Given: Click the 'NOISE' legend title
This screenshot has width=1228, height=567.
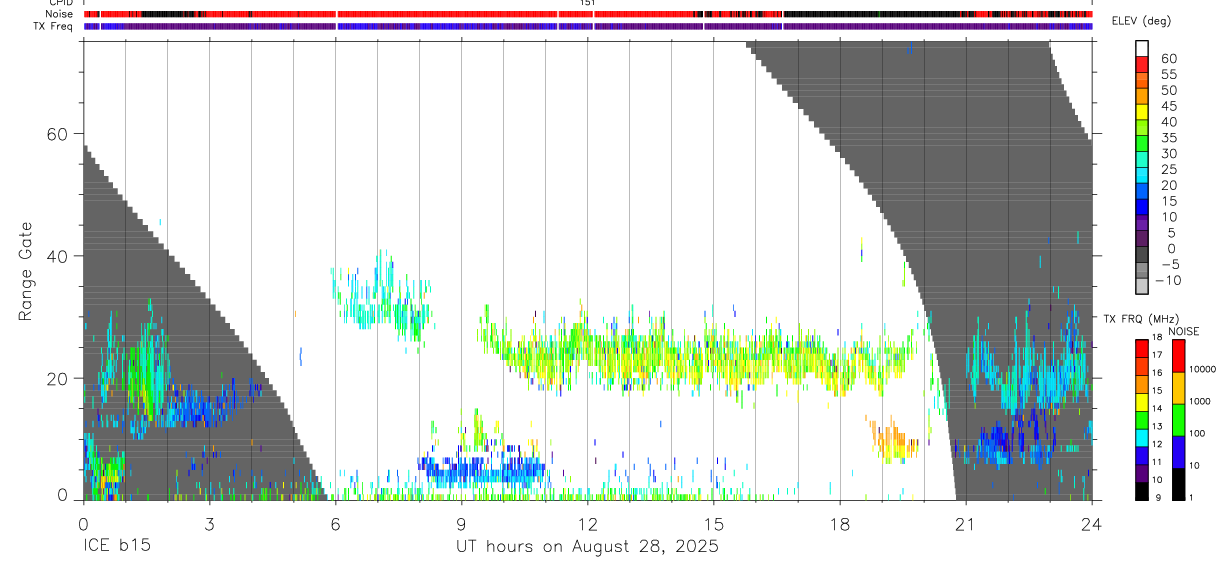Looking at the screenshot, I should (x=1183, y=331).
